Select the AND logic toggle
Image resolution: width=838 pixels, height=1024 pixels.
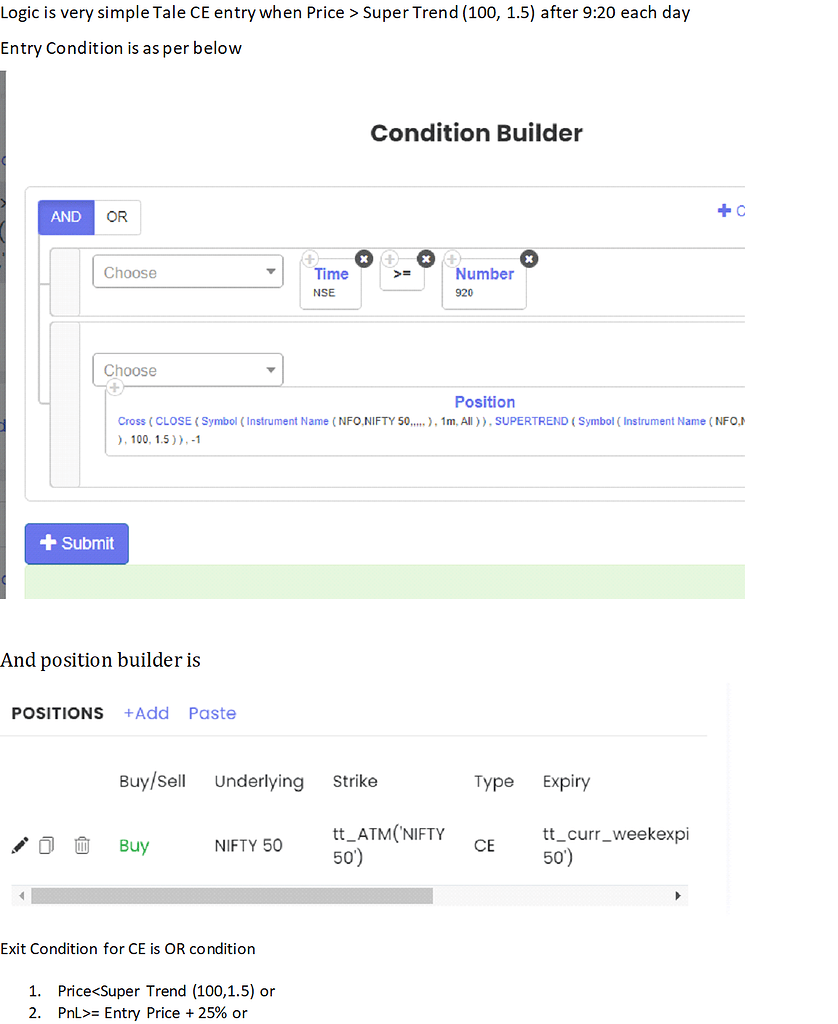point(66,217)
